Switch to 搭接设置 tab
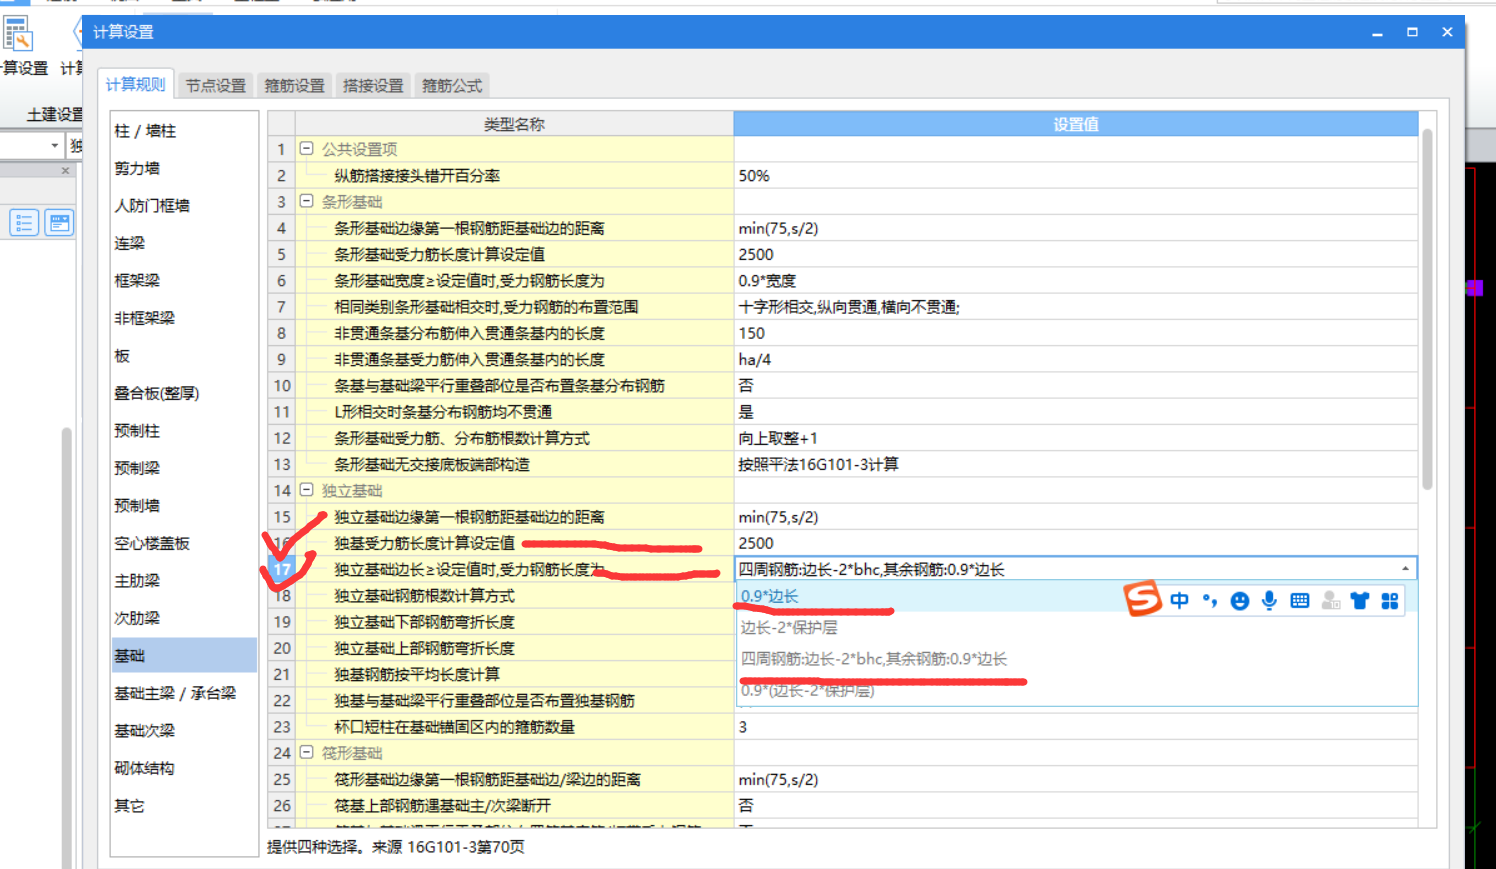The width and height of the screenshot is (1496, 869). [373, 86]
